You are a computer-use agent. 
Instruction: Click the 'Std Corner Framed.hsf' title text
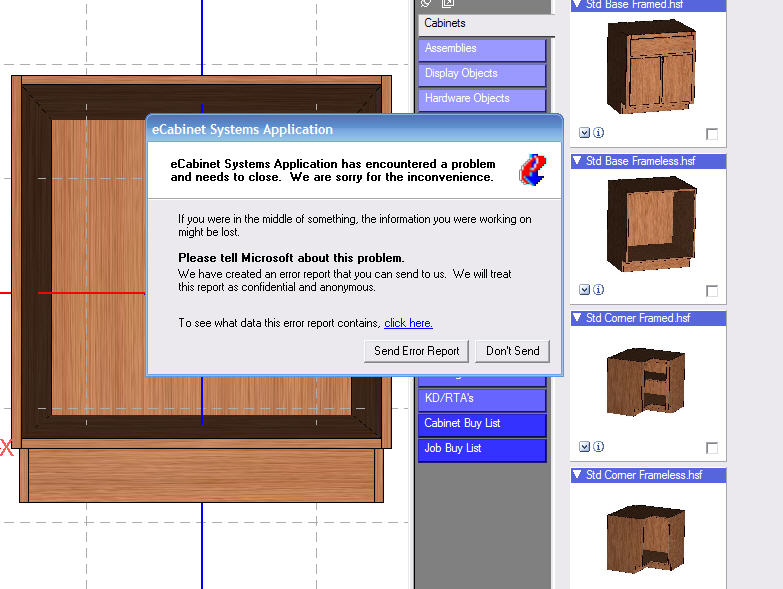coord(638,318)
